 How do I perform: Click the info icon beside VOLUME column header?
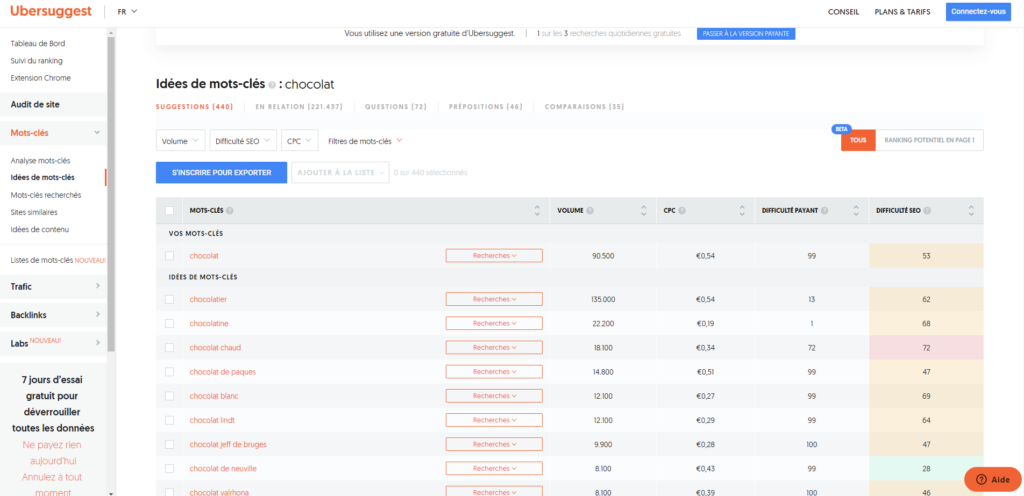[590, 211]
